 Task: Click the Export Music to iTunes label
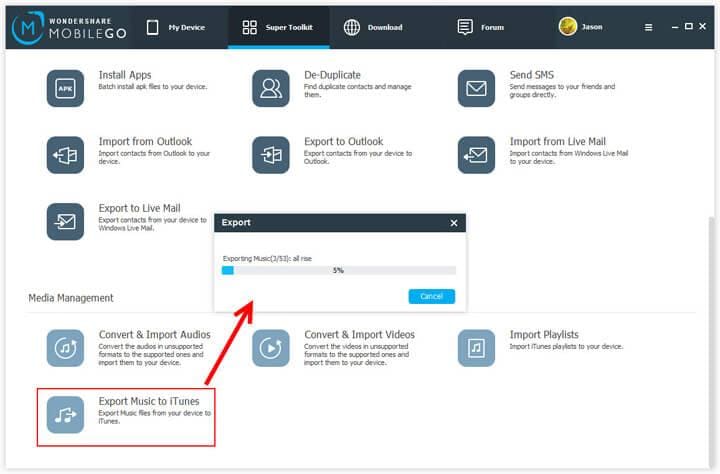coord(149,401)
